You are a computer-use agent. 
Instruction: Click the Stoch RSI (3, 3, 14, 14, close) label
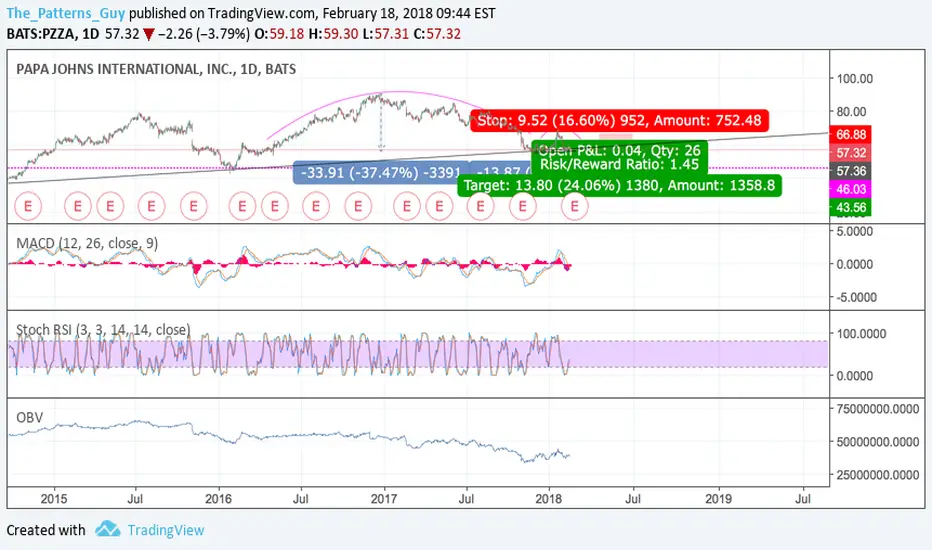coord(103,329)
